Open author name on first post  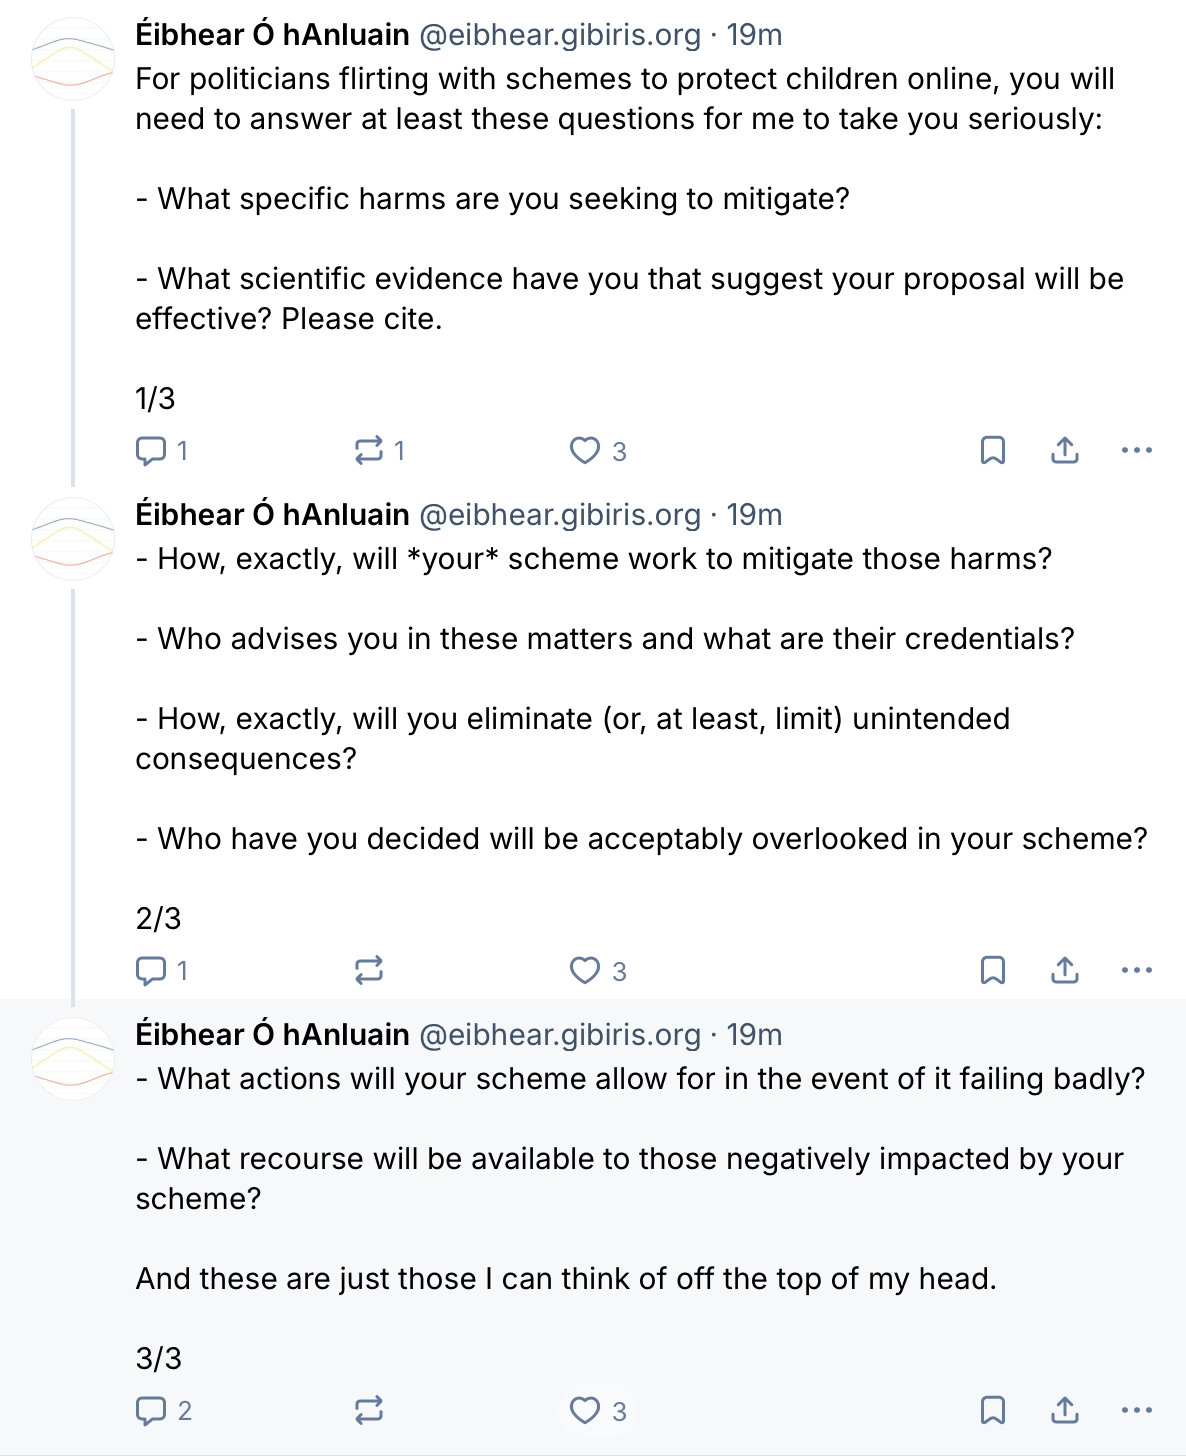[272, 35]
